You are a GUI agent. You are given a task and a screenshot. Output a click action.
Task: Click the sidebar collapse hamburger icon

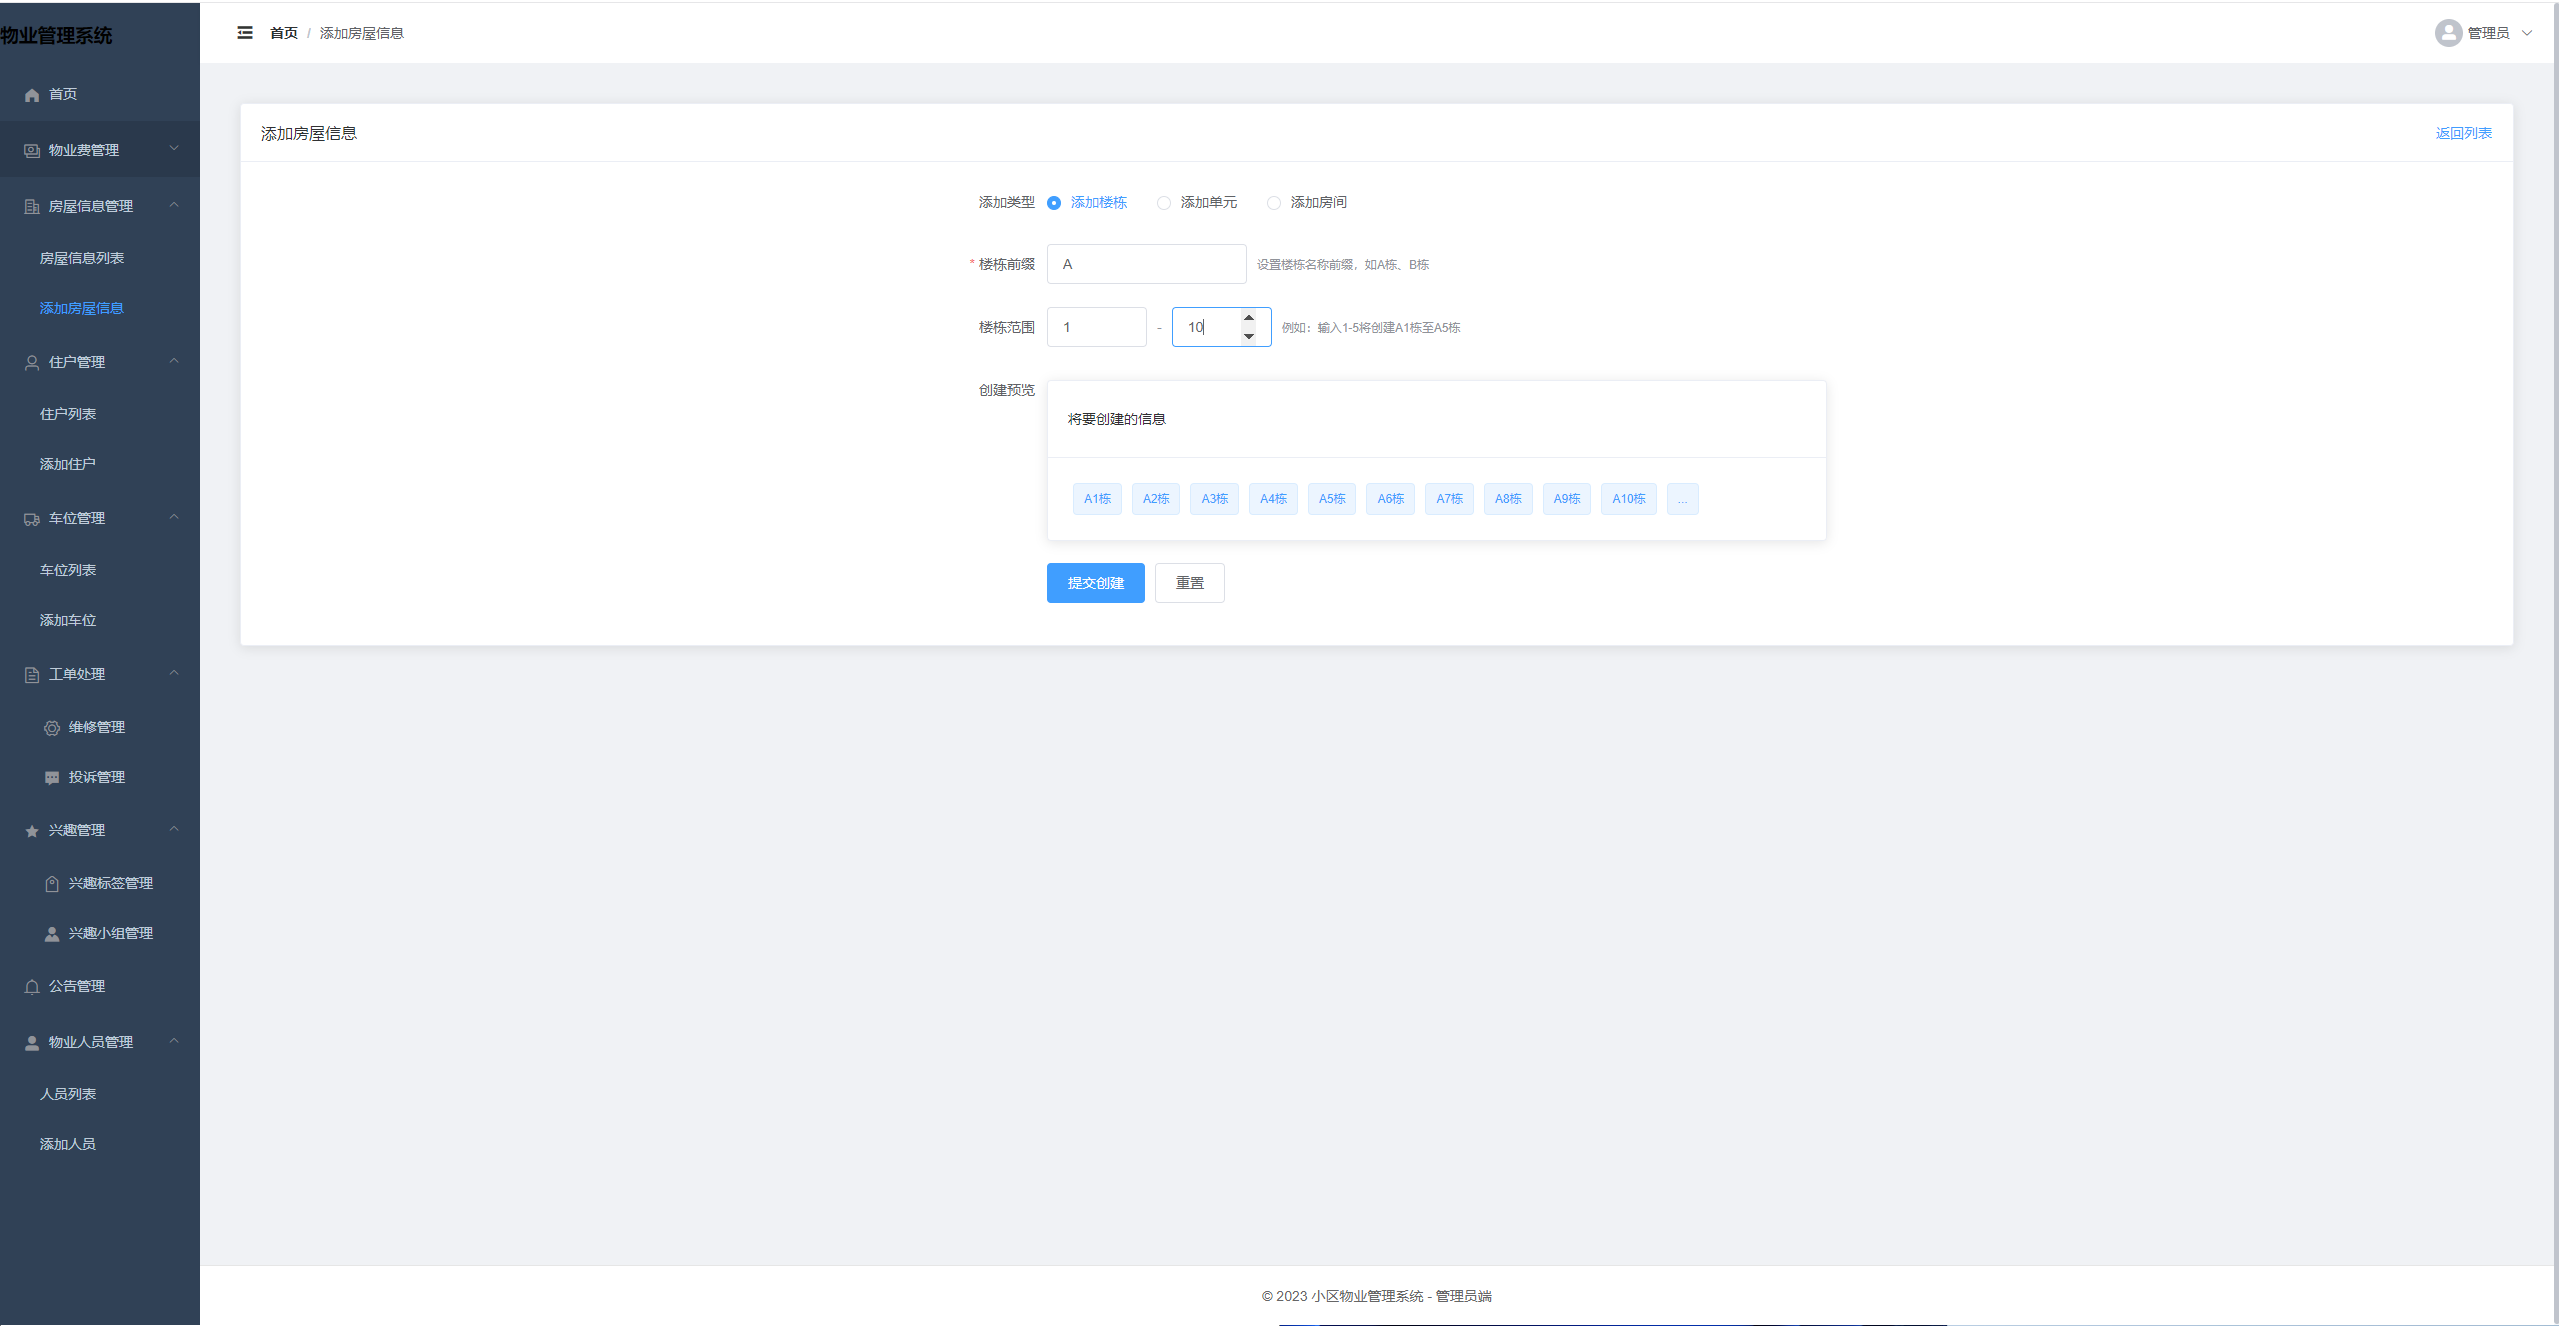[x=245, y=33]
